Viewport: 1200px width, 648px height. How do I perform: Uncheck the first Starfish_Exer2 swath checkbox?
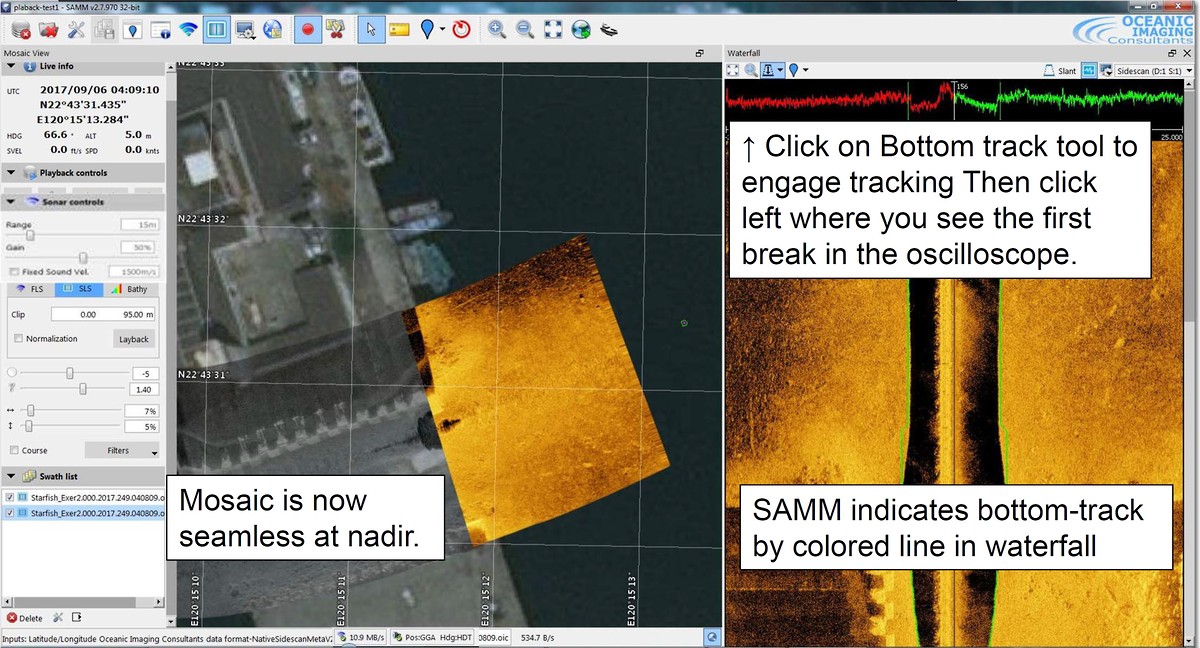[10, 497]
